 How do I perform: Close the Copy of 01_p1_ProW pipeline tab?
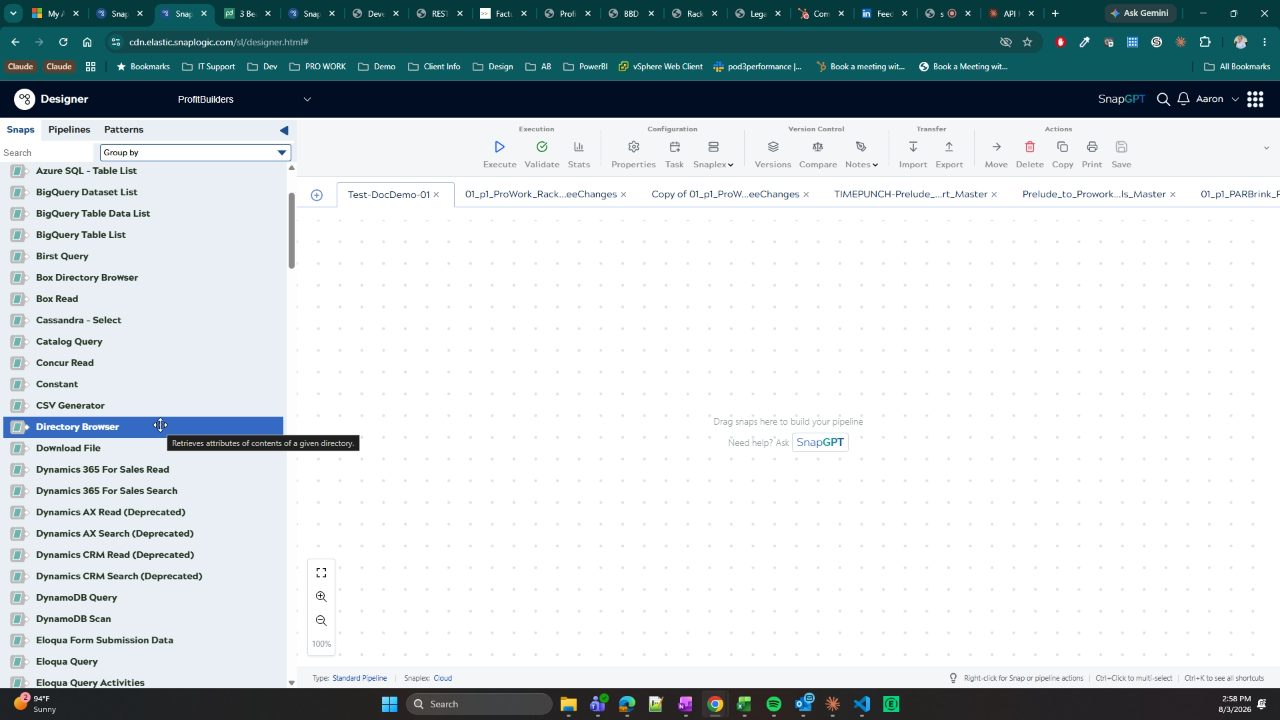coord(808,194)
